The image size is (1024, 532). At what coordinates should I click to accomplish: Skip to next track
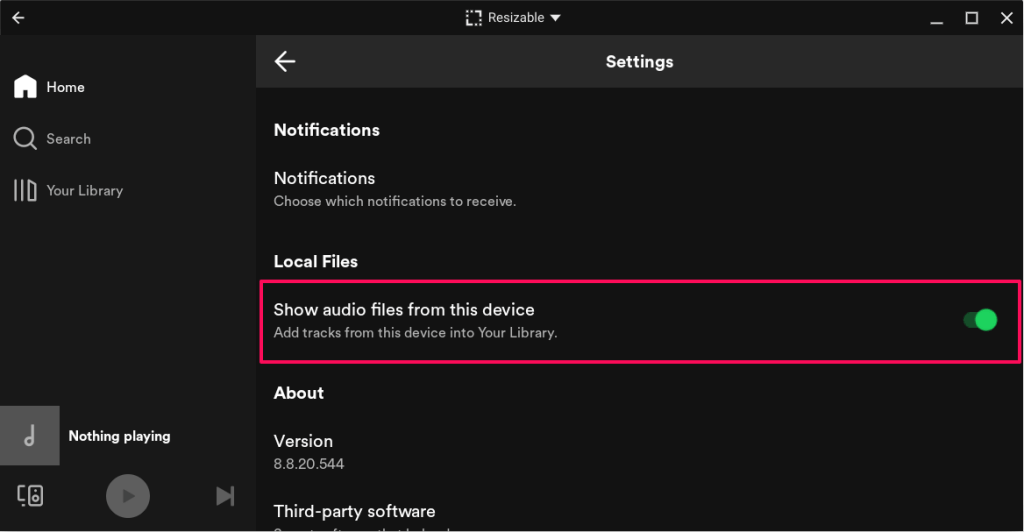(x=225, y=496)
